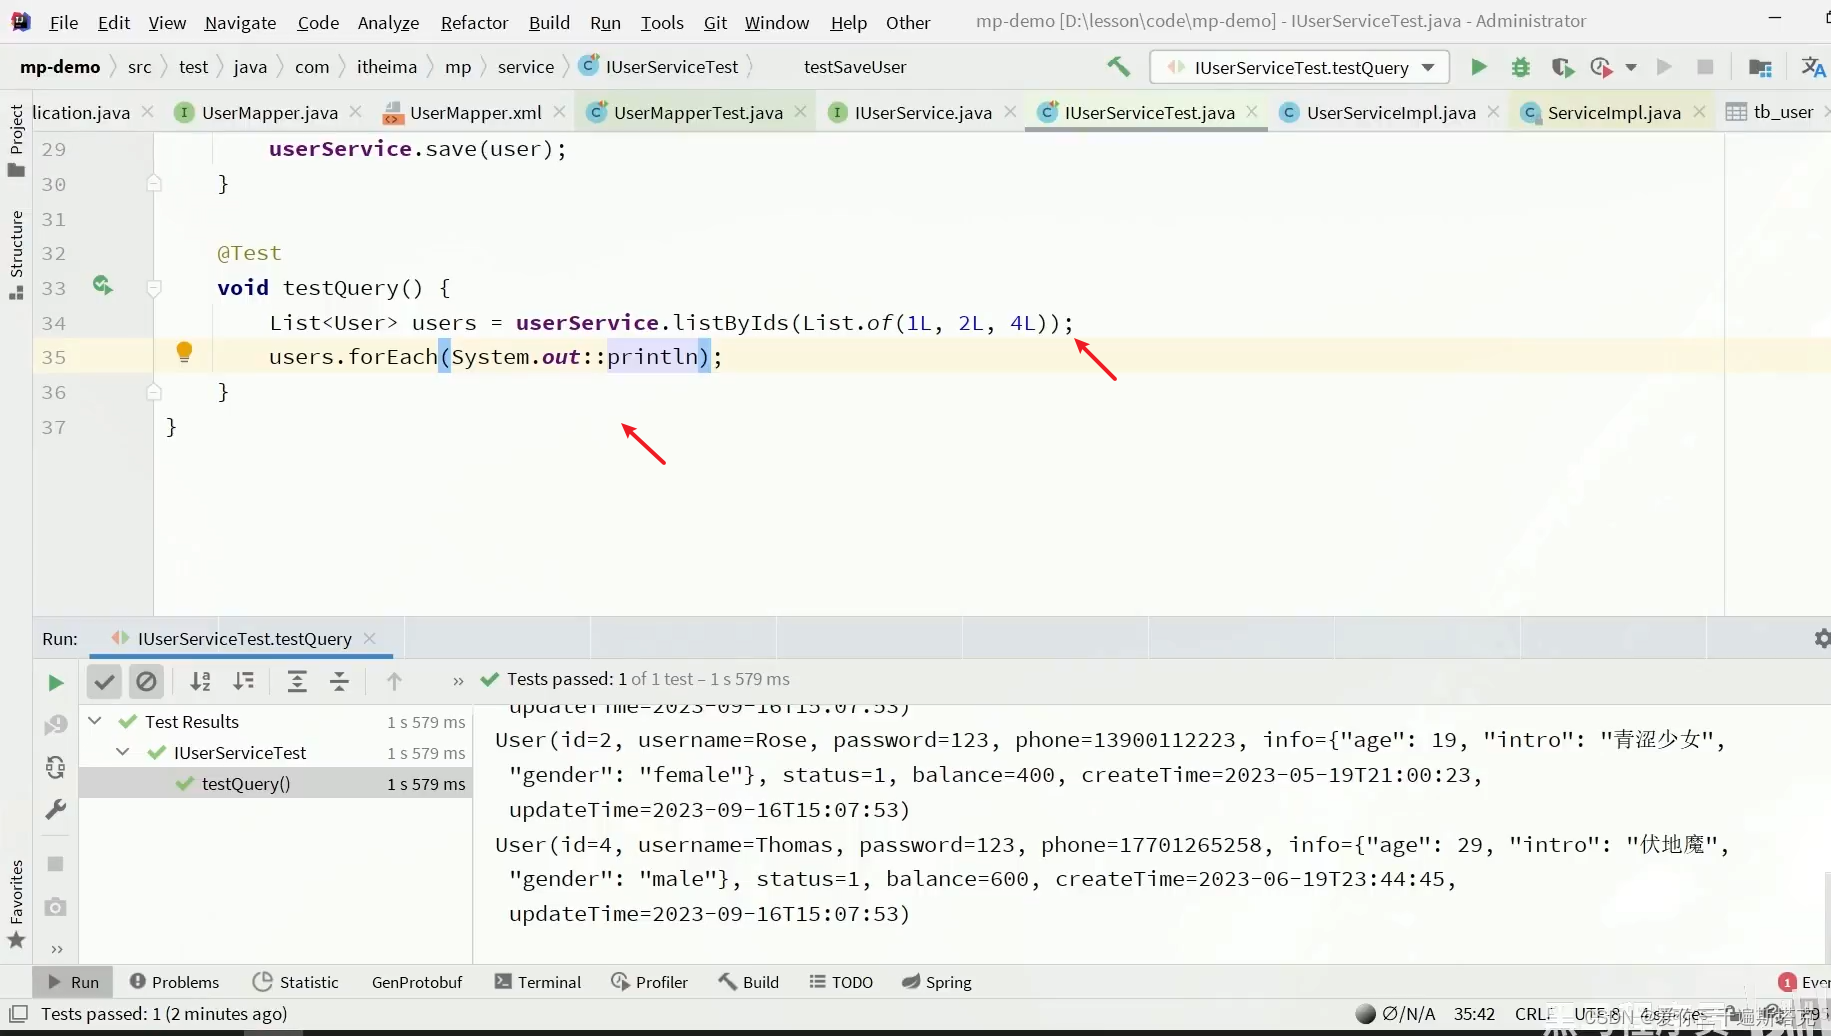1831x1036 pixels.
Task: Click Expand All icon in test toolbar
Action: 297,682
